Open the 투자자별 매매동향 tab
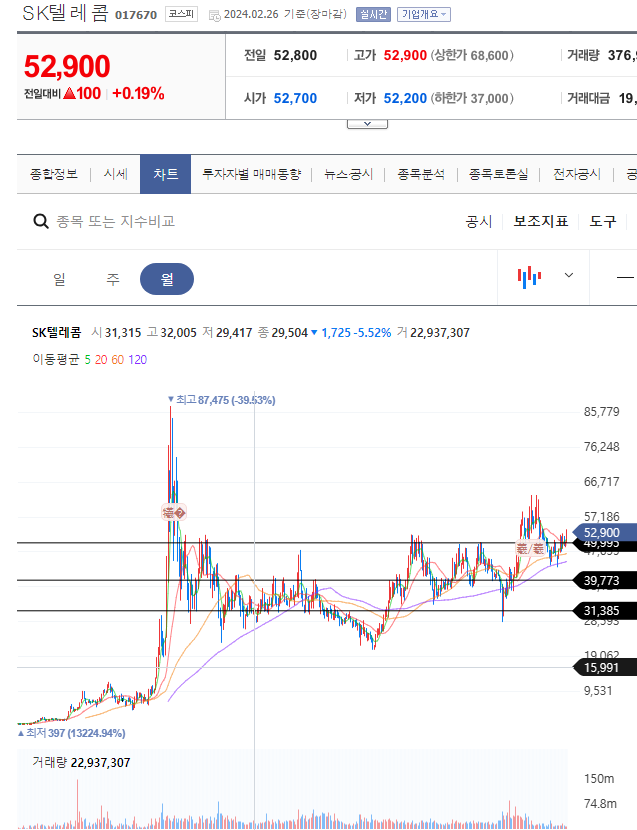Image resolution: width=637 pixels, height=830 pixels. (x=252, y=174)
